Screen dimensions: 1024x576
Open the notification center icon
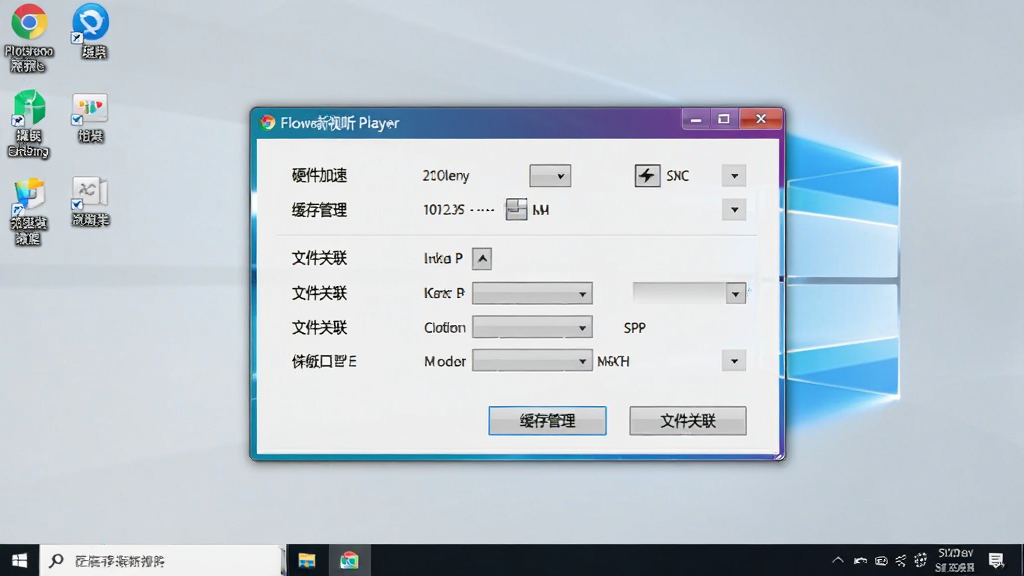coord(996,560)
